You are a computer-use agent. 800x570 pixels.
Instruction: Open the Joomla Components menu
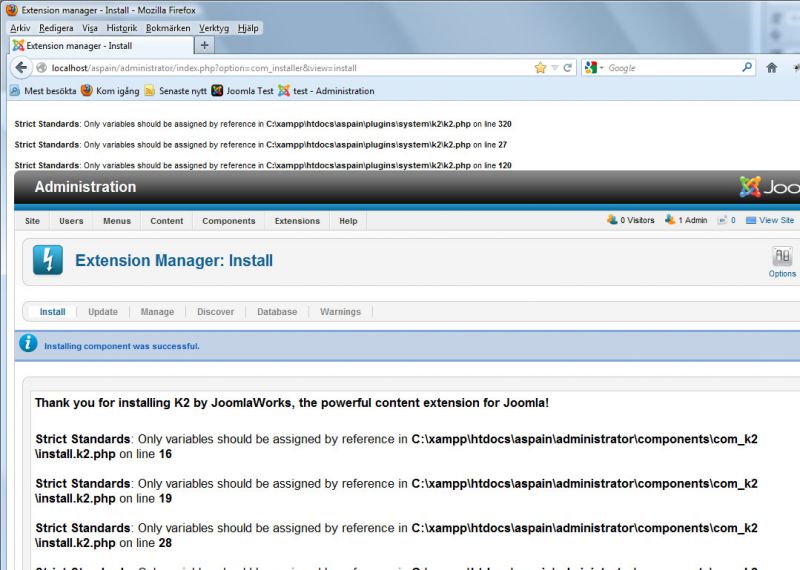tap(229, 221)
